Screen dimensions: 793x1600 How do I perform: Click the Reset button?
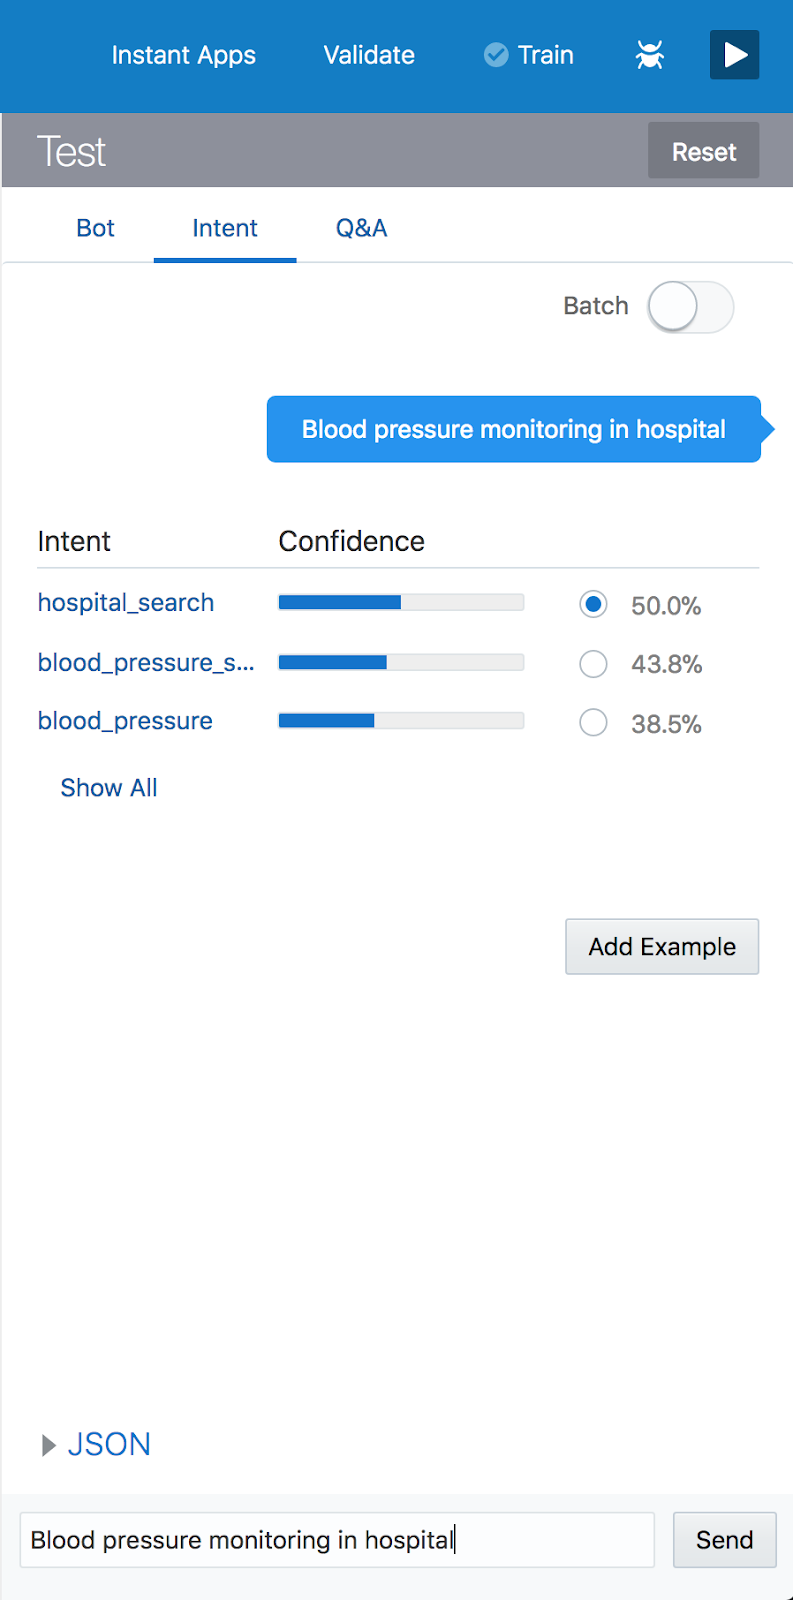703,151
